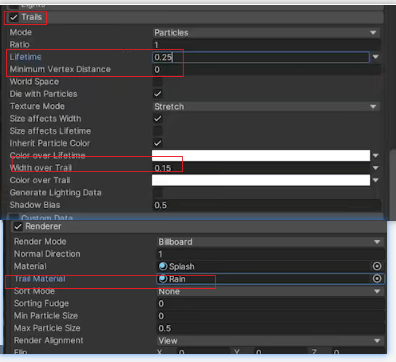Click the Normal Direction label
Viewport: 396px width, 362px height.
coord(47,254)
